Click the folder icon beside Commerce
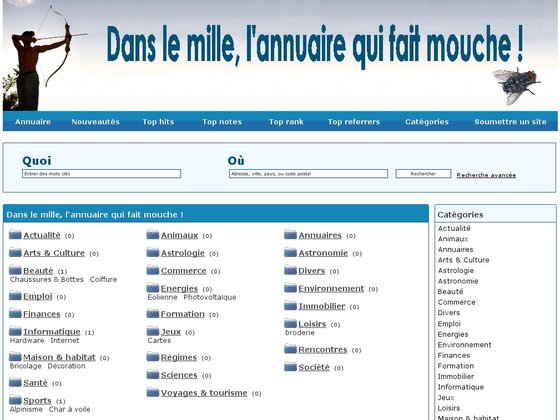This screenshot has width=560, height=420. point(153,270)
